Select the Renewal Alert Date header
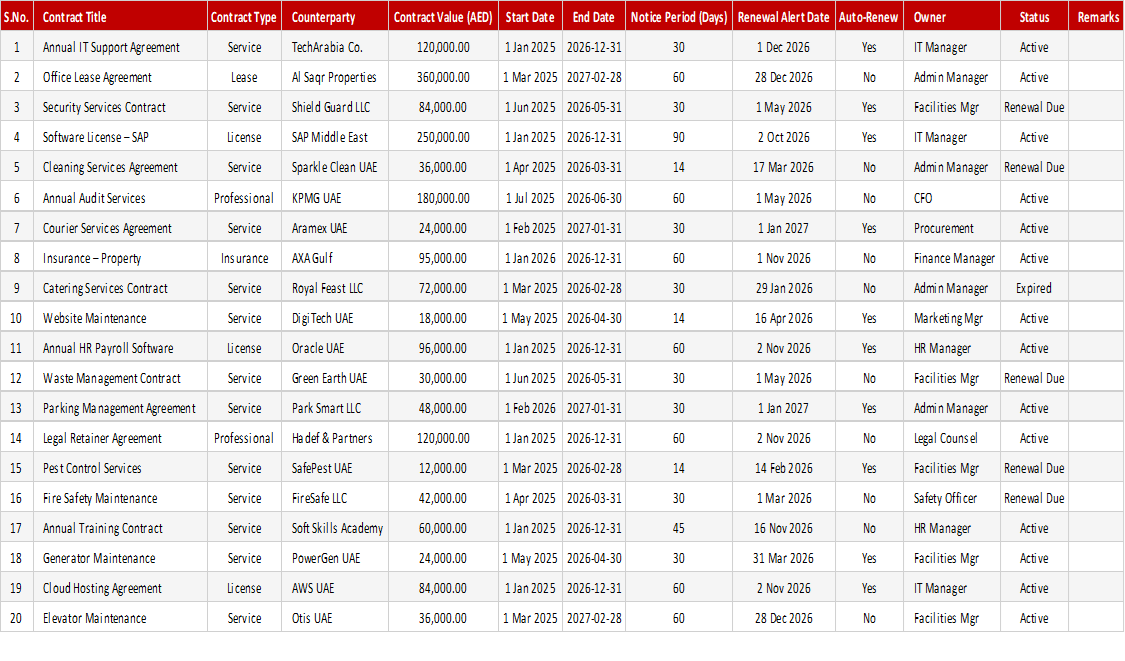 (x=783, y=17)
